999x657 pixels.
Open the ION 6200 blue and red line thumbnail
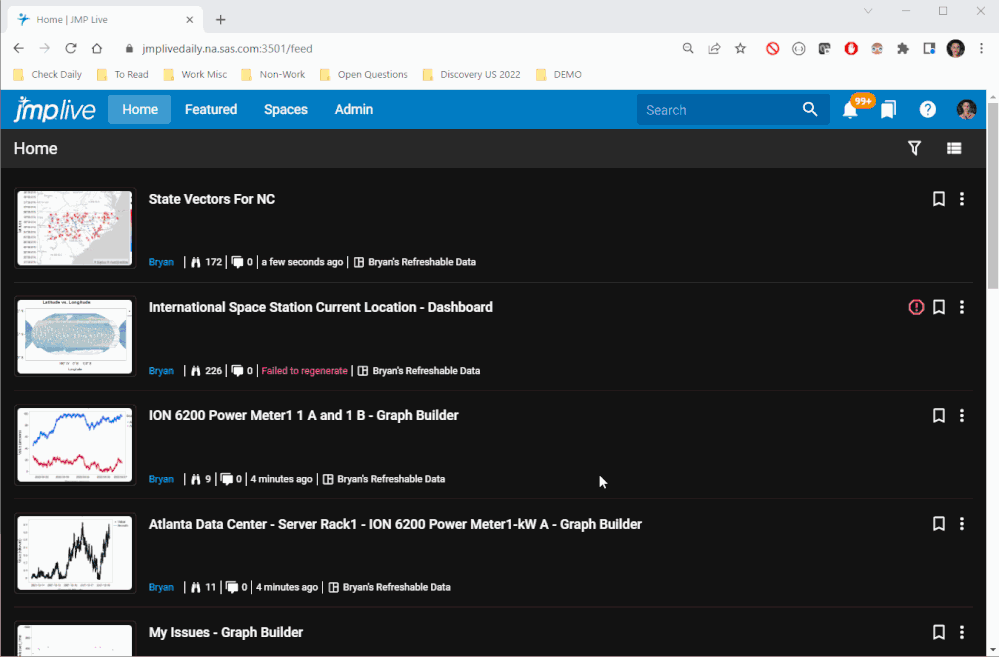(75, 445)
